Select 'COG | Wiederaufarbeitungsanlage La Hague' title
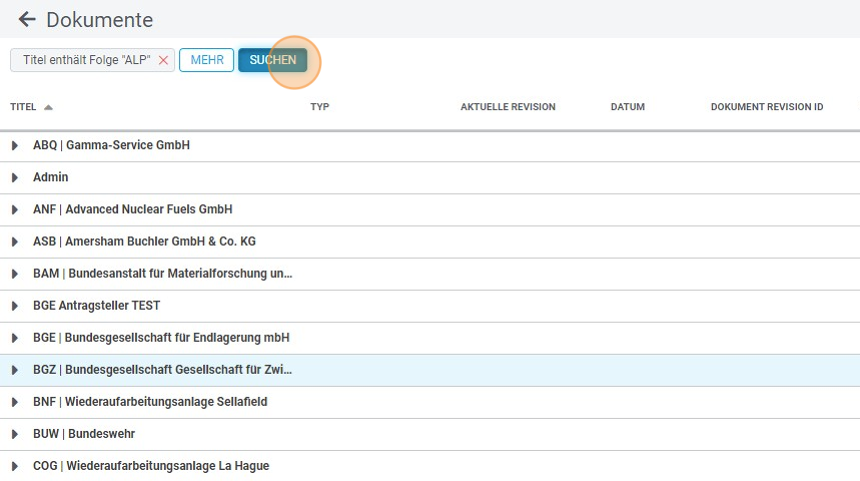The image size is (860, 481). 151,466
